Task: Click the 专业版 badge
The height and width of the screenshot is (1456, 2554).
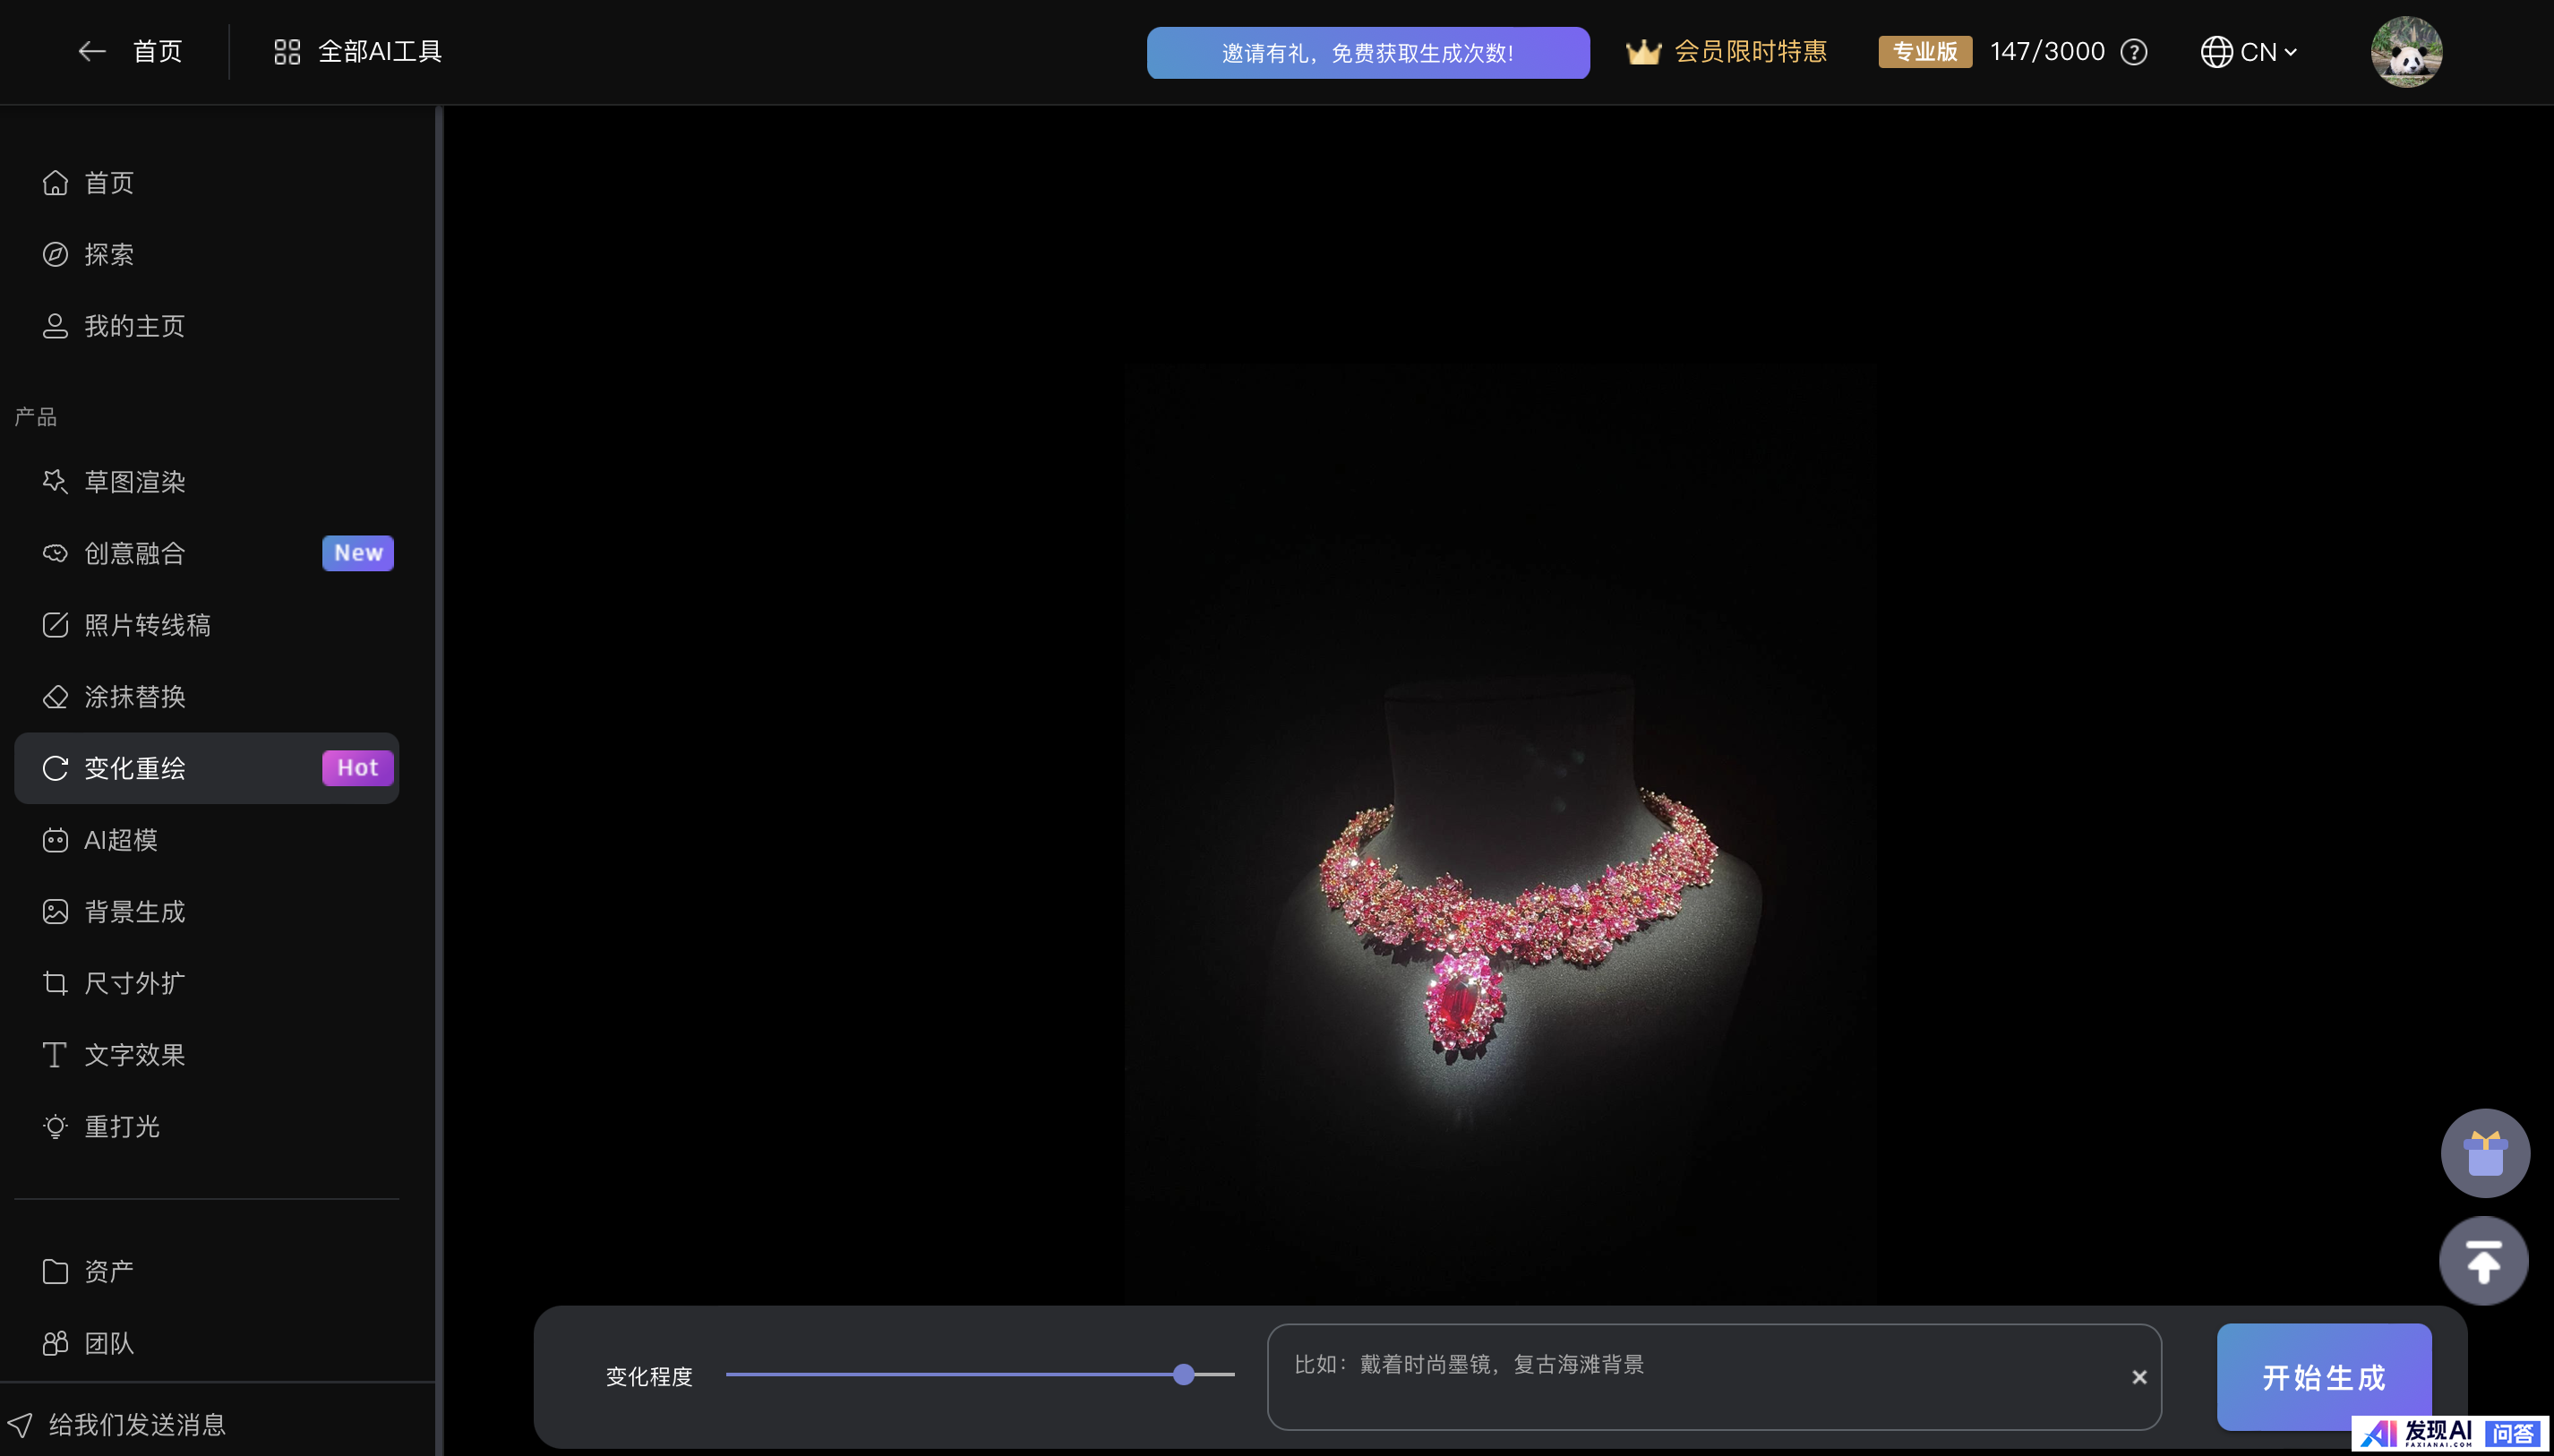Action: pos(1925,52)
